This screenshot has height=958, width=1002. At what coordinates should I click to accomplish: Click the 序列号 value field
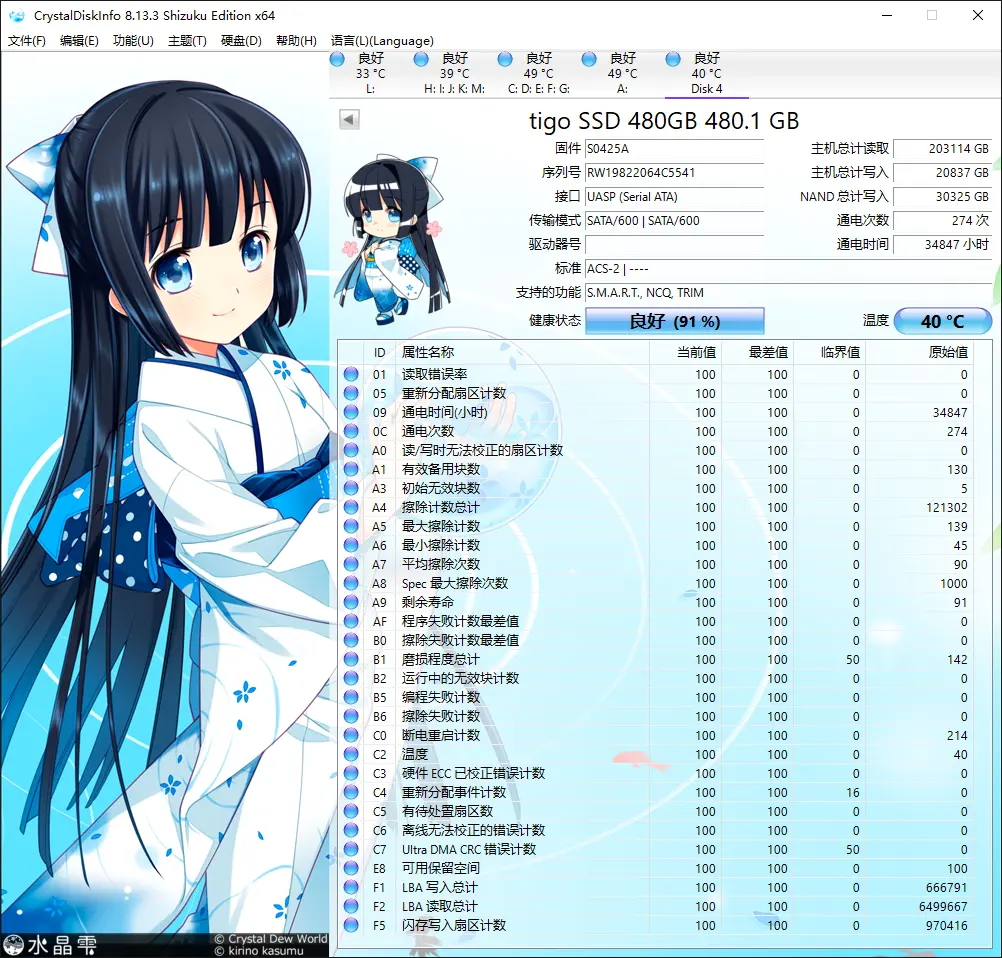(x=675, y=174)
